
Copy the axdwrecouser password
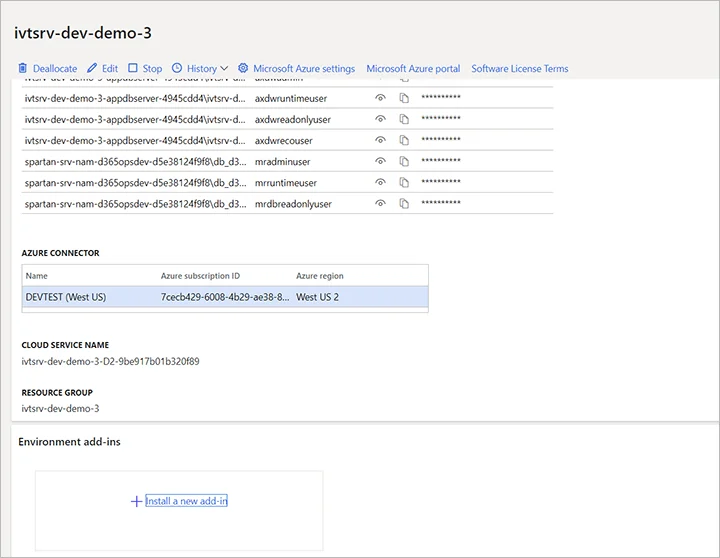pyautogui.click(x=404, y=140)
